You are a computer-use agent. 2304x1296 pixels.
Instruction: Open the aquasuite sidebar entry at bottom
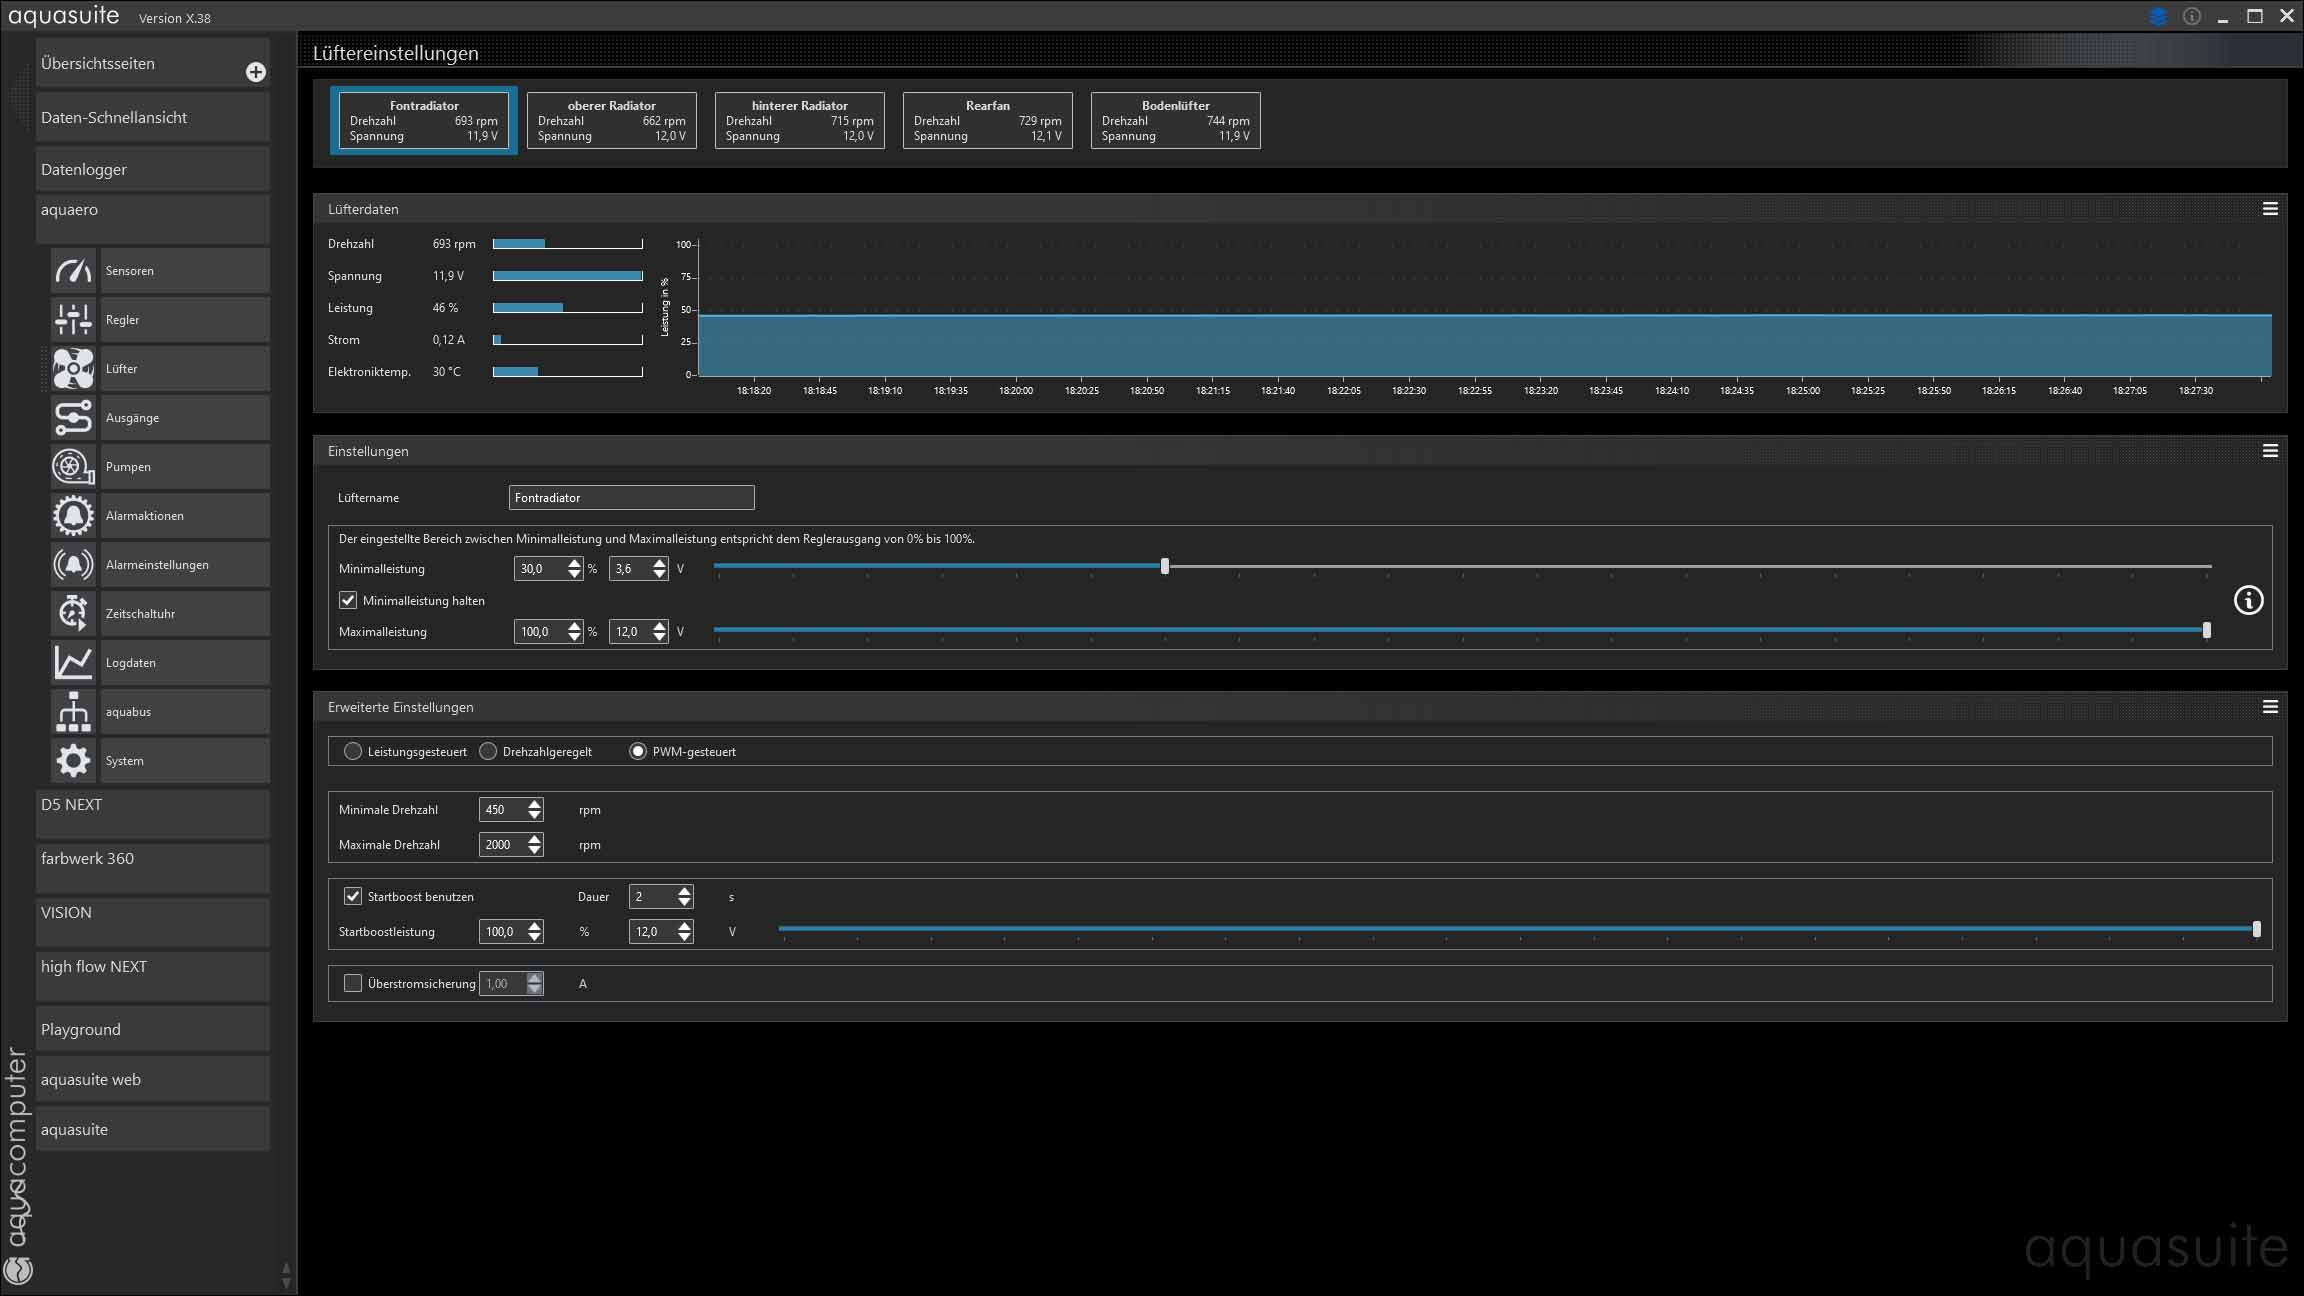coord(152,1129)
